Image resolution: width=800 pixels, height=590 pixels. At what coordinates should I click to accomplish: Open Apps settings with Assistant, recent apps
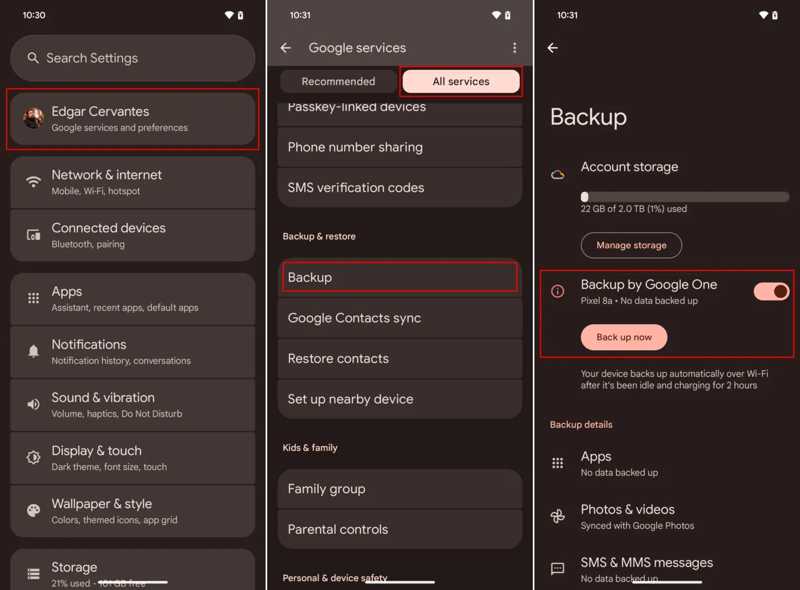click(x=133, y=299)
